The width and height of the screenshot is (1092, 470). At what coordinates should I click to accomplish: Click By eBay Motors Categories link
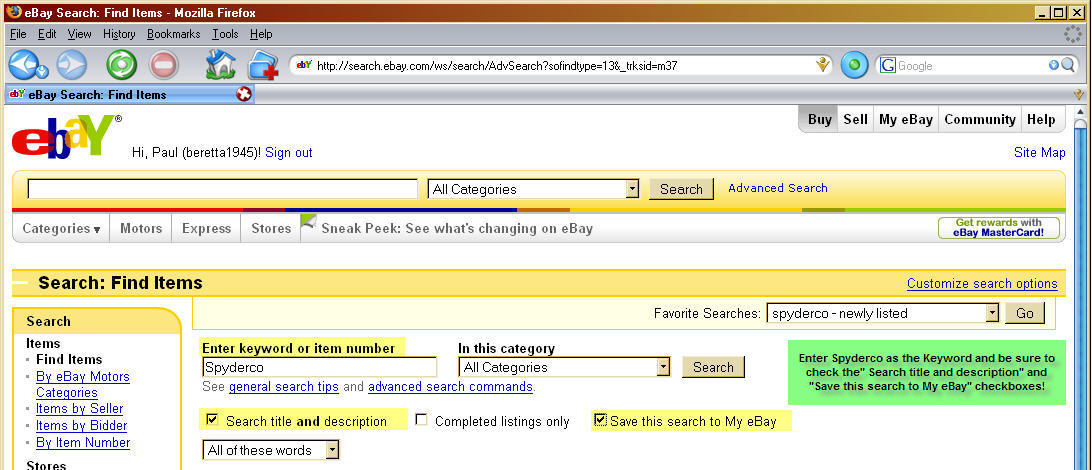click(82, 384)
